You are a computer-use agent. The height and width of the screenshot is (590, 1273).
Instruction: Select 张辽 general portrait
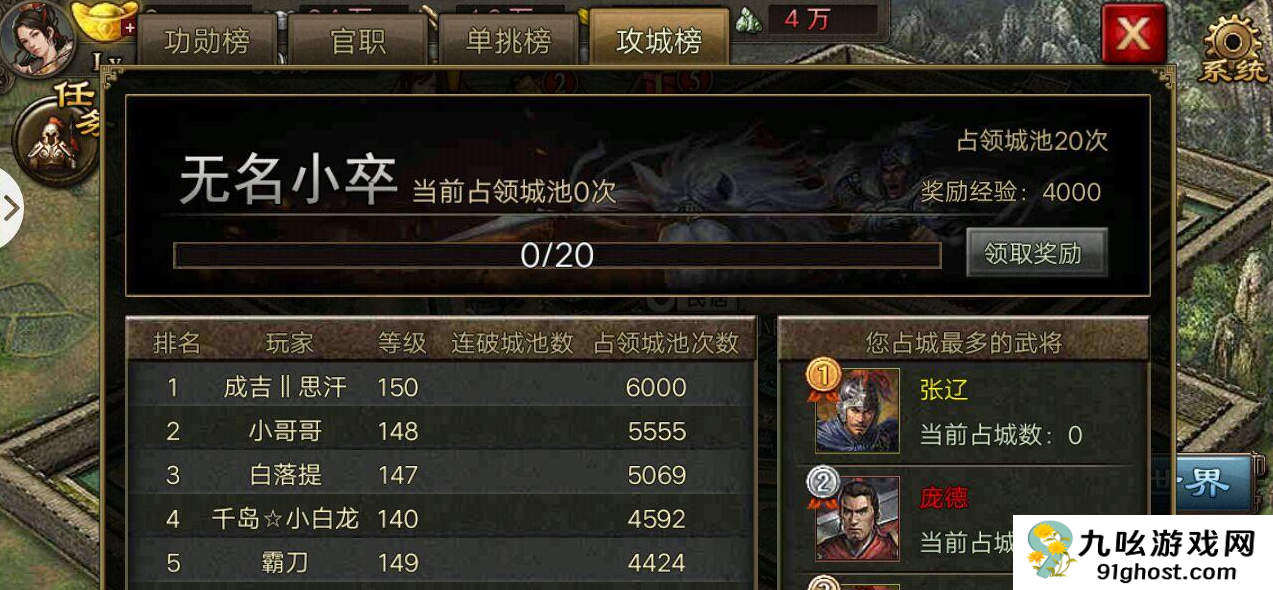pos(857,410)
